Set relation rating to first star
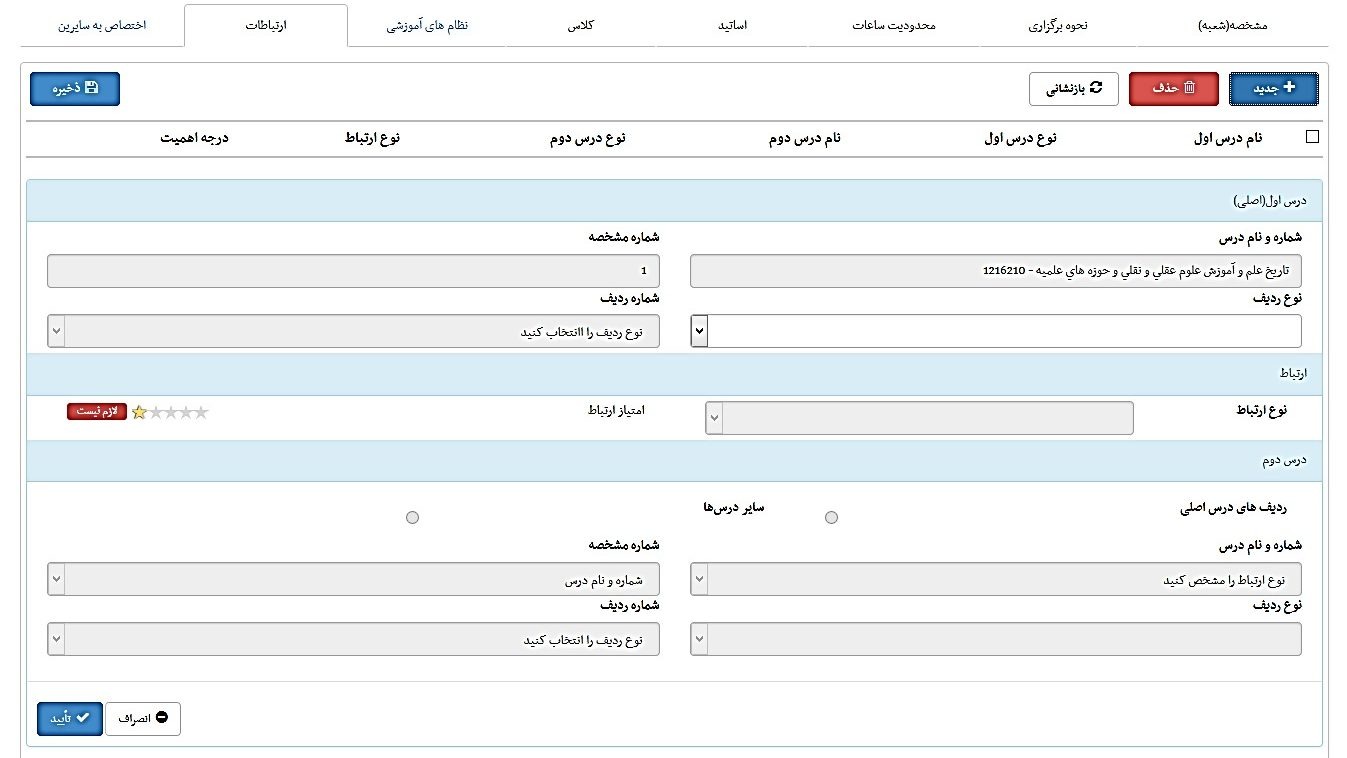 pos(139,412)
